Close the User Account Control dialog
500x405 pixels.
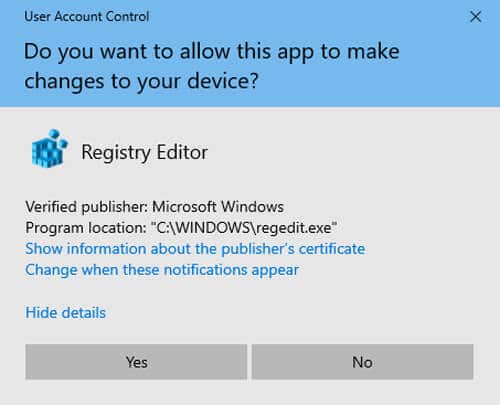(x=476, y=16)
